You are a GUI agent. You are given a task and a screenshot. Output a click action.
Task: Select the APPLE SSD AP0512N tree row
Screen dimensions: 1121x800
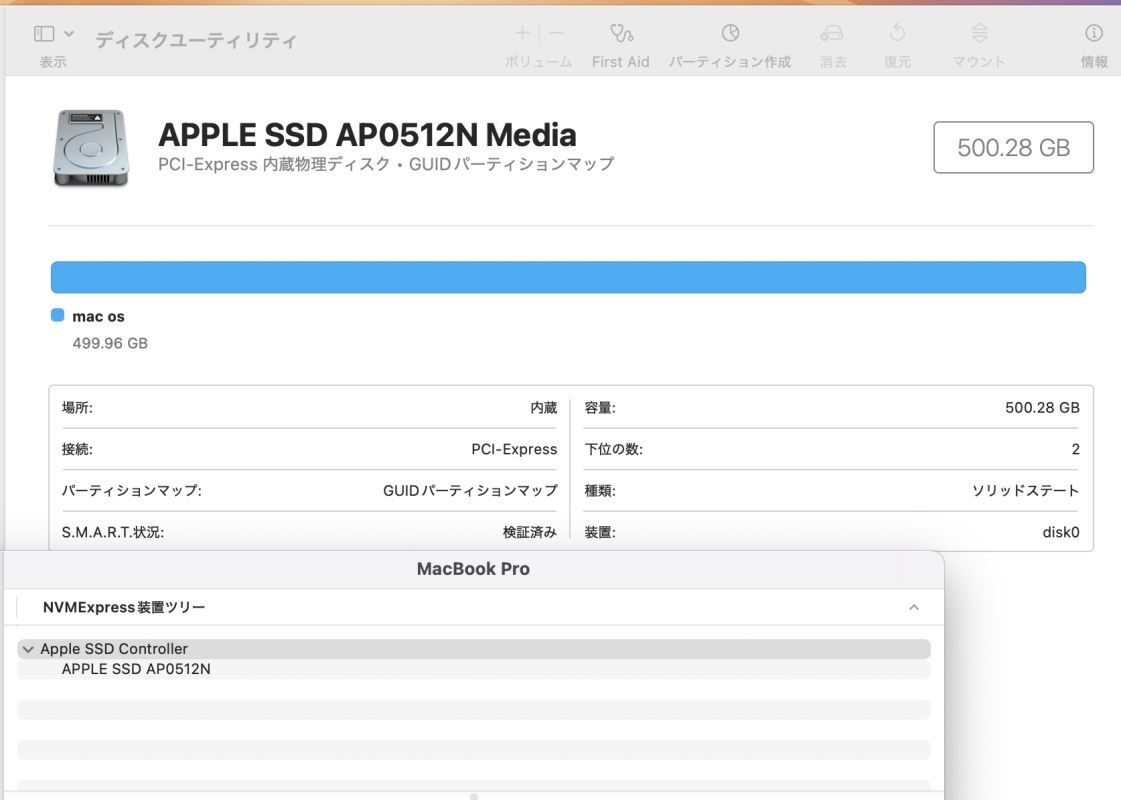pyautogui.click(x=474, y=668)
